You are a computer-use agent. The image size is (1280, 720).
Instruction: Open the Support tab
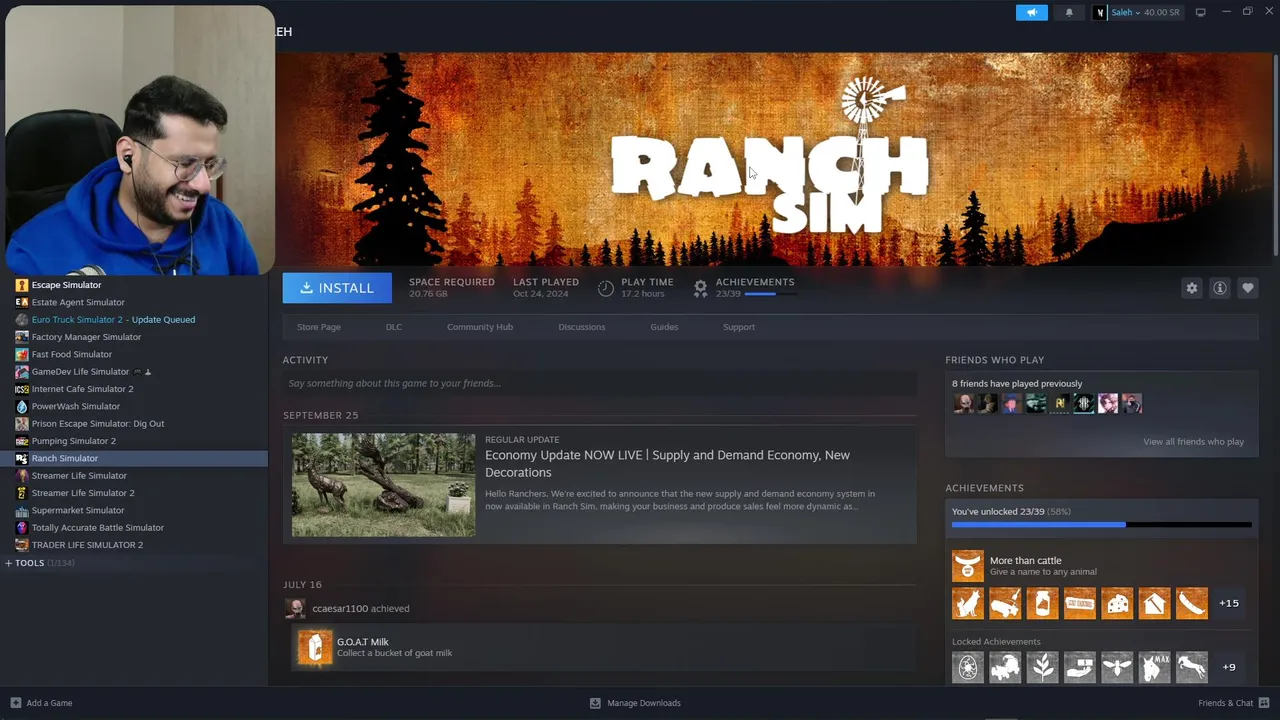[739, 327]
